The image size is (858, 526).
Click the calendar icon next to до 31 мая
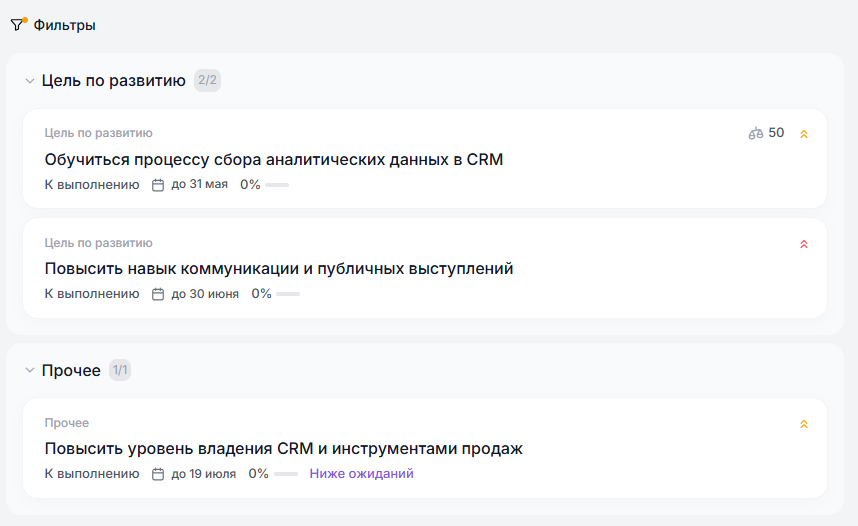tap(158, 185)
